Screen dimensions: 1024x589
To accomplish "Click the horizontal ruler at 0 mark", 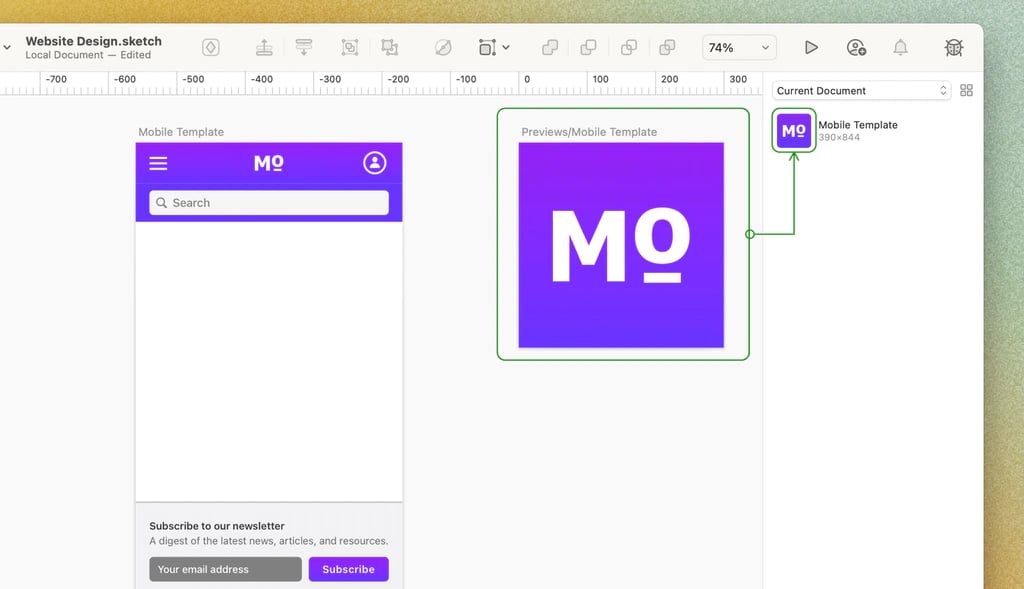I will click(x=527, y=80).
